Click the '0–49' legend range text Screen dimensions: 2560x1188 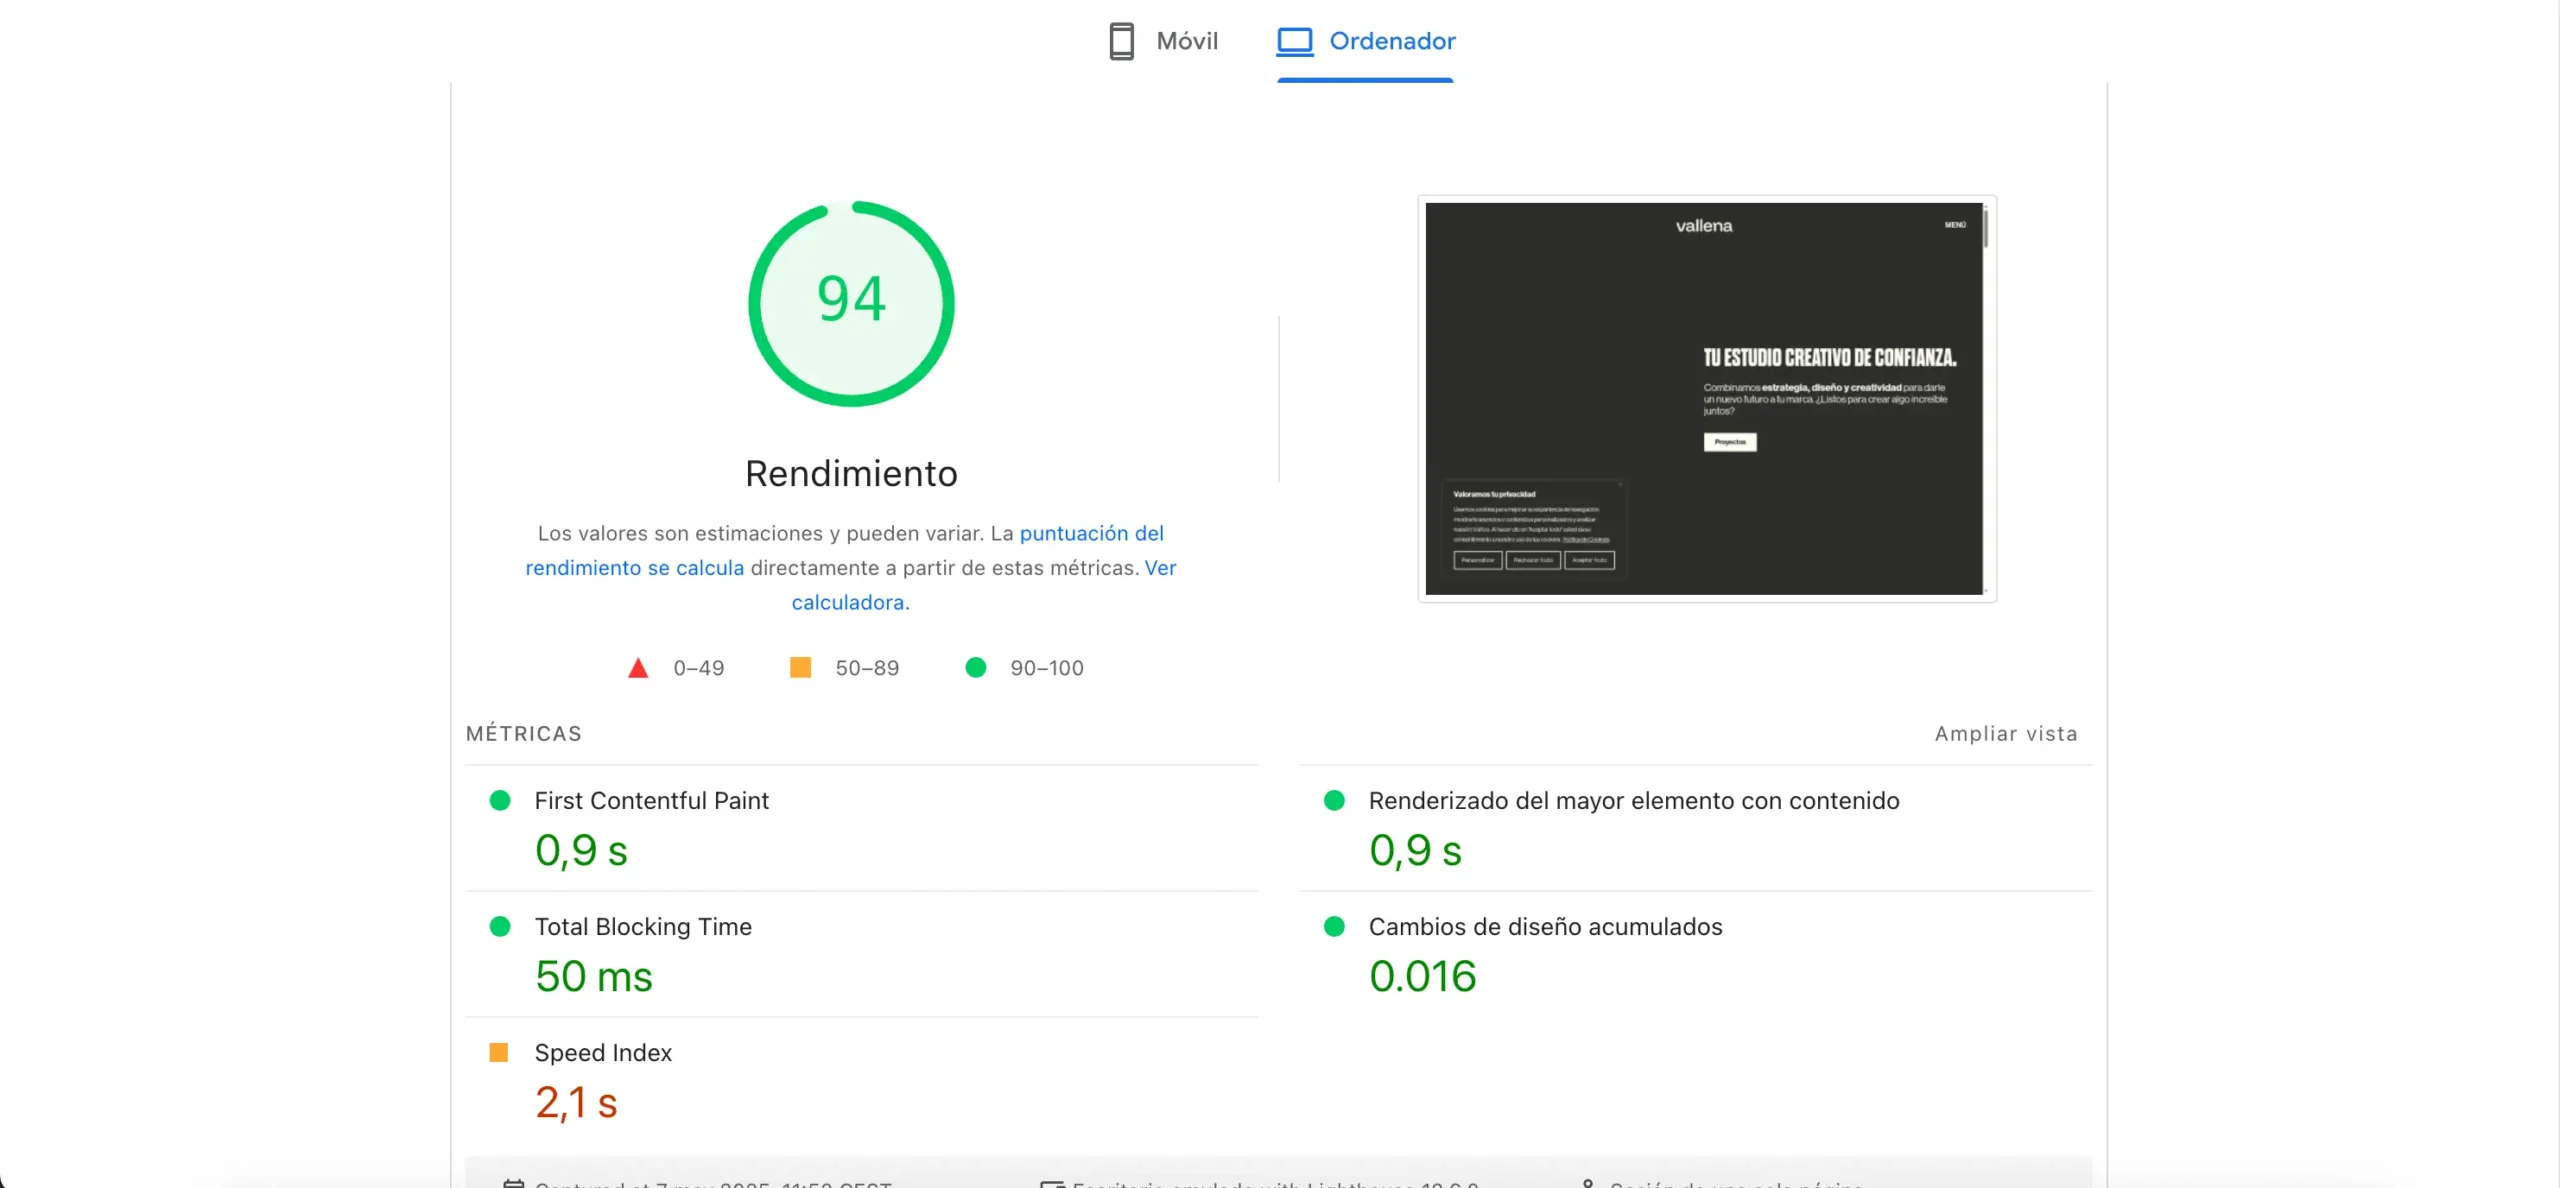(699, 668)
